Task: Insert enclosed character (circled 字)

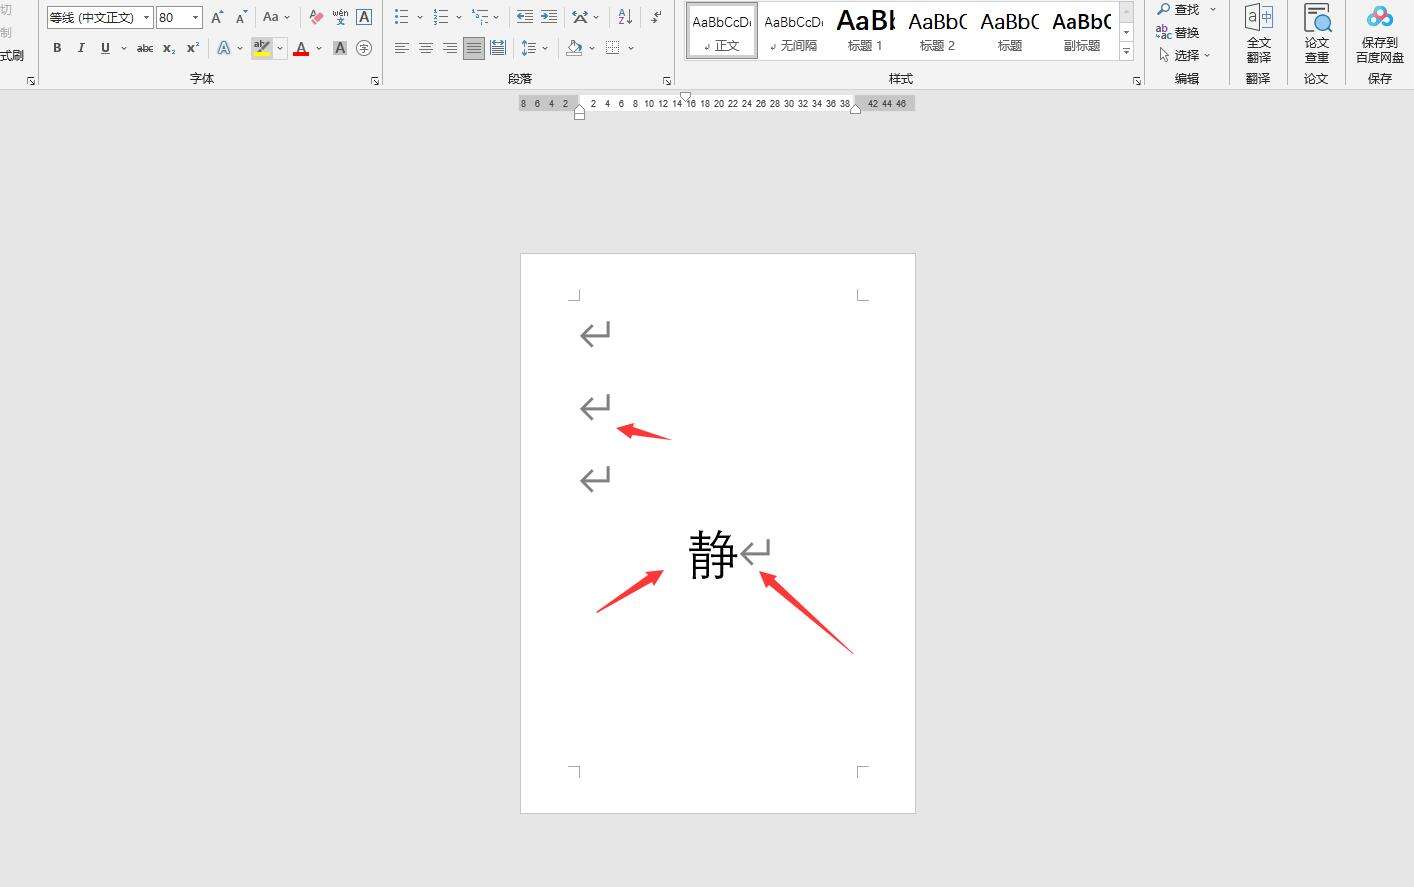Action: click(x=364, y=48)
